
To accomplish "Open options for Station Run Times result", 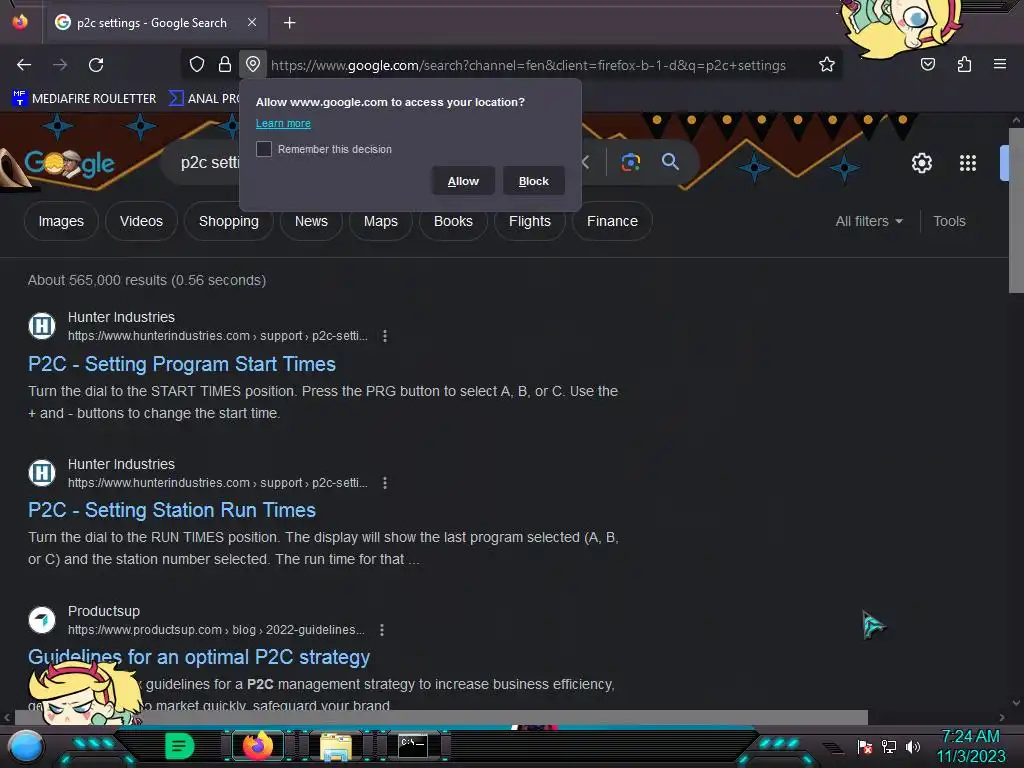I will 385,483.
